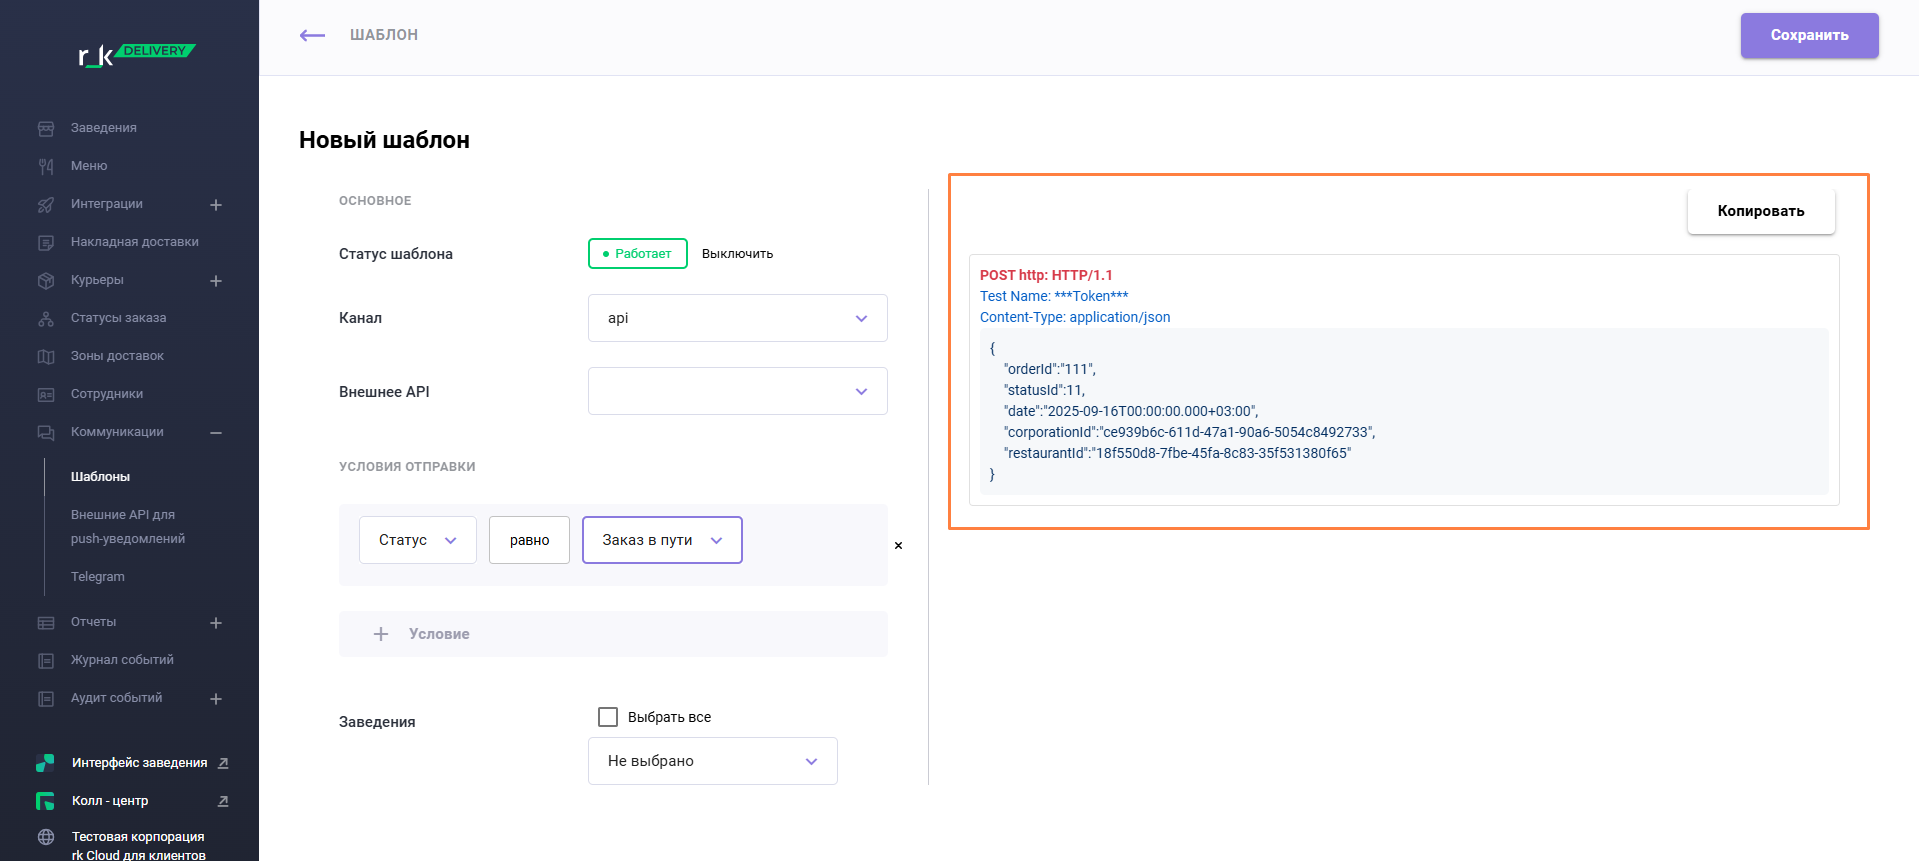Click the Копировать button
This screenshot has width=1919, height=861.
pos(1760,211)
